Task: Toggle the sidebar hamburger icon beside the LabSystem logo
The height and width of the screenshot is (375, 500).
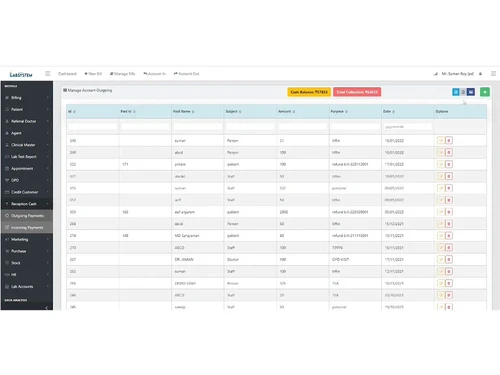Action: coord(48,73)
